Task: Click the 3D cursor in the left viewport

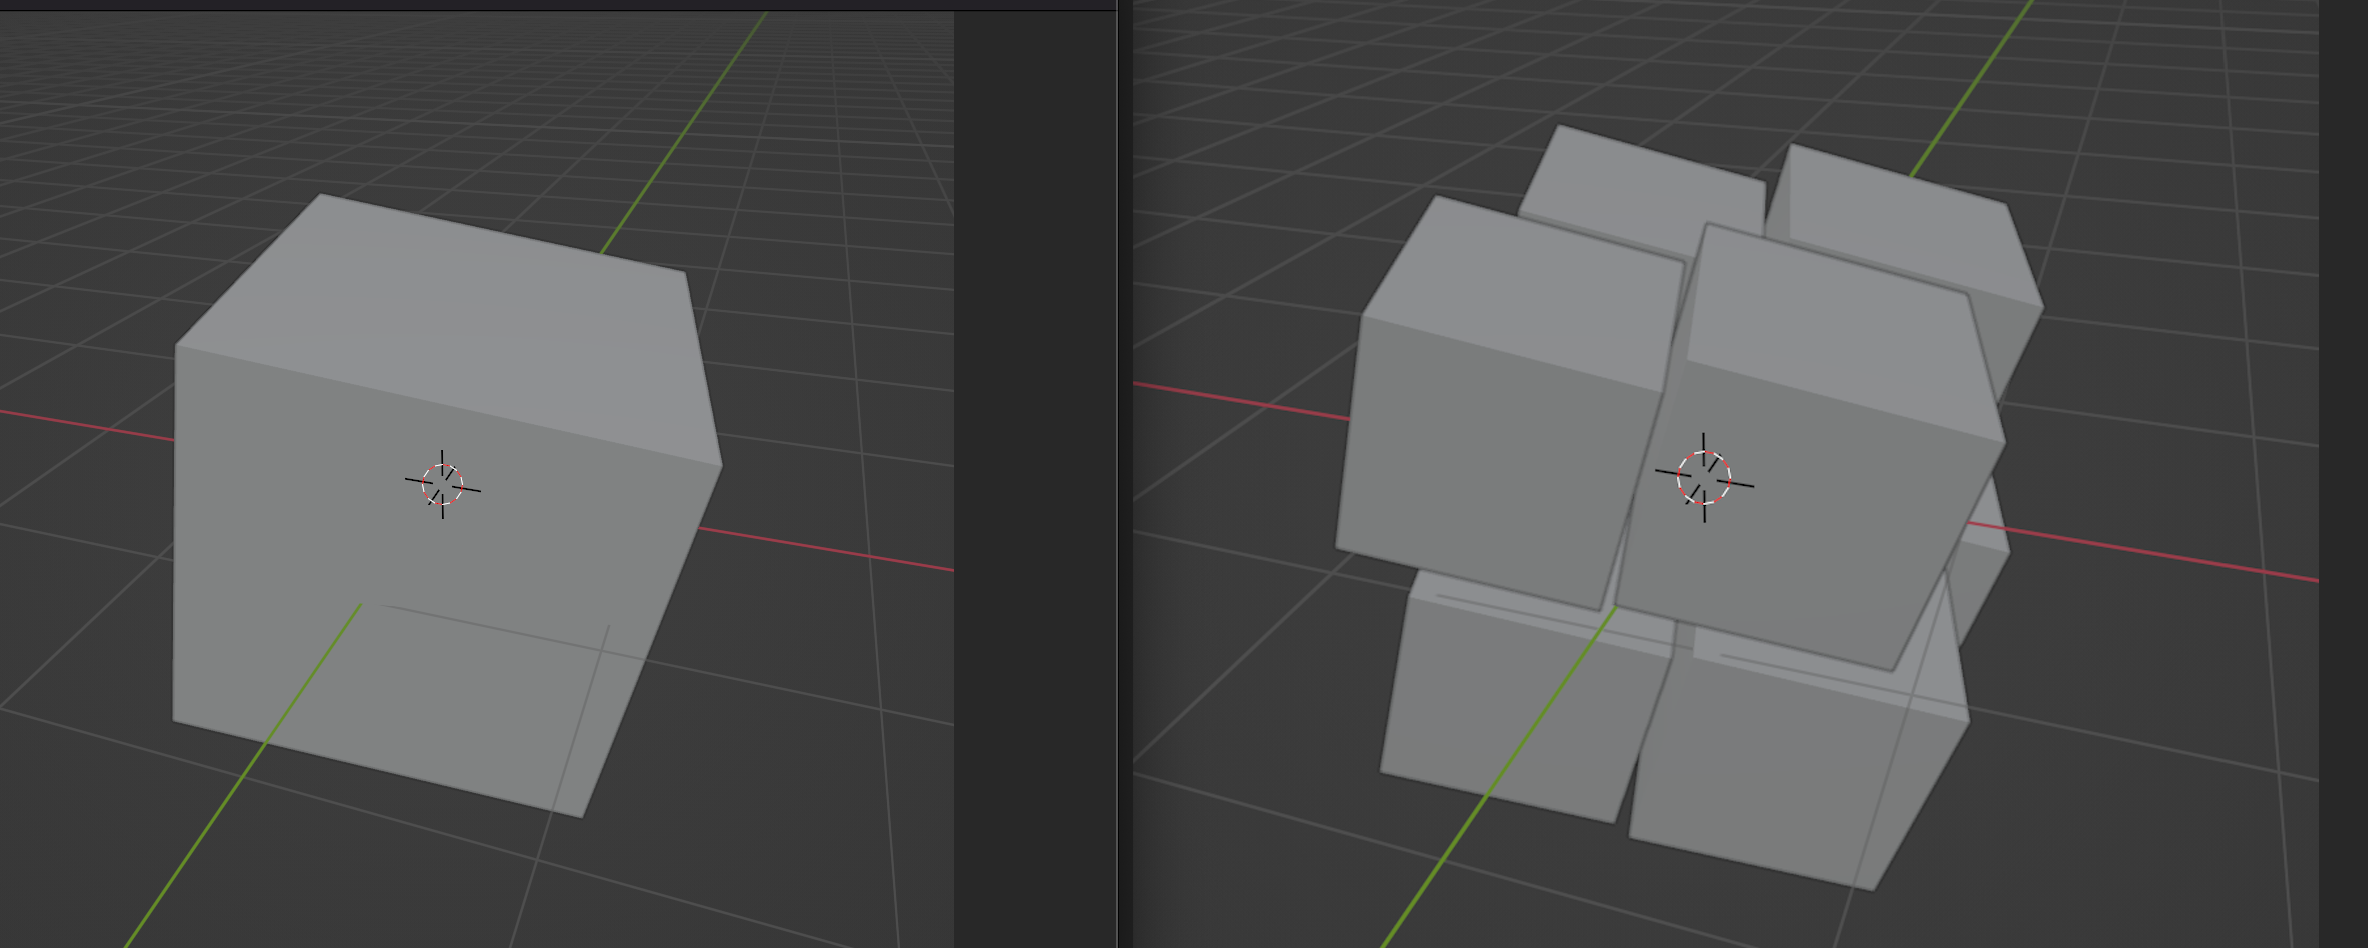Action: click(x=442, y=485)
